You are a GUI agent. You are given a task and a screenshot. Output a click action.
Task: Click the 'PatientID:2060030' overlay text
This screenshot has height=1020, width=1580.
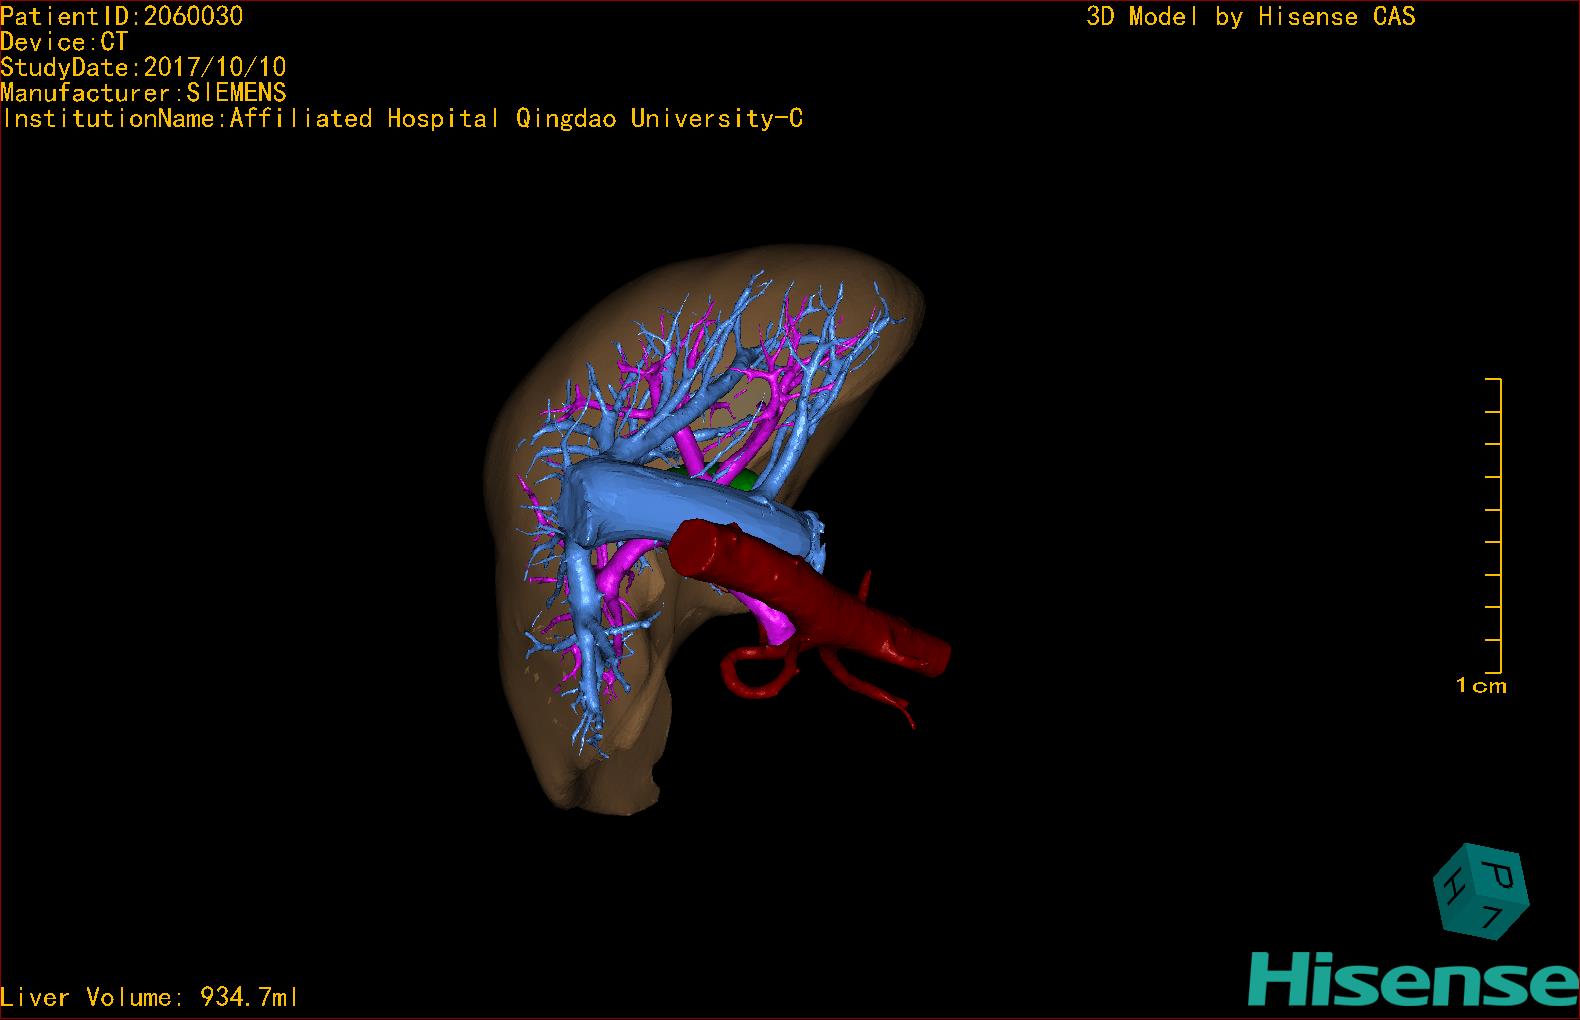point(122,16)
